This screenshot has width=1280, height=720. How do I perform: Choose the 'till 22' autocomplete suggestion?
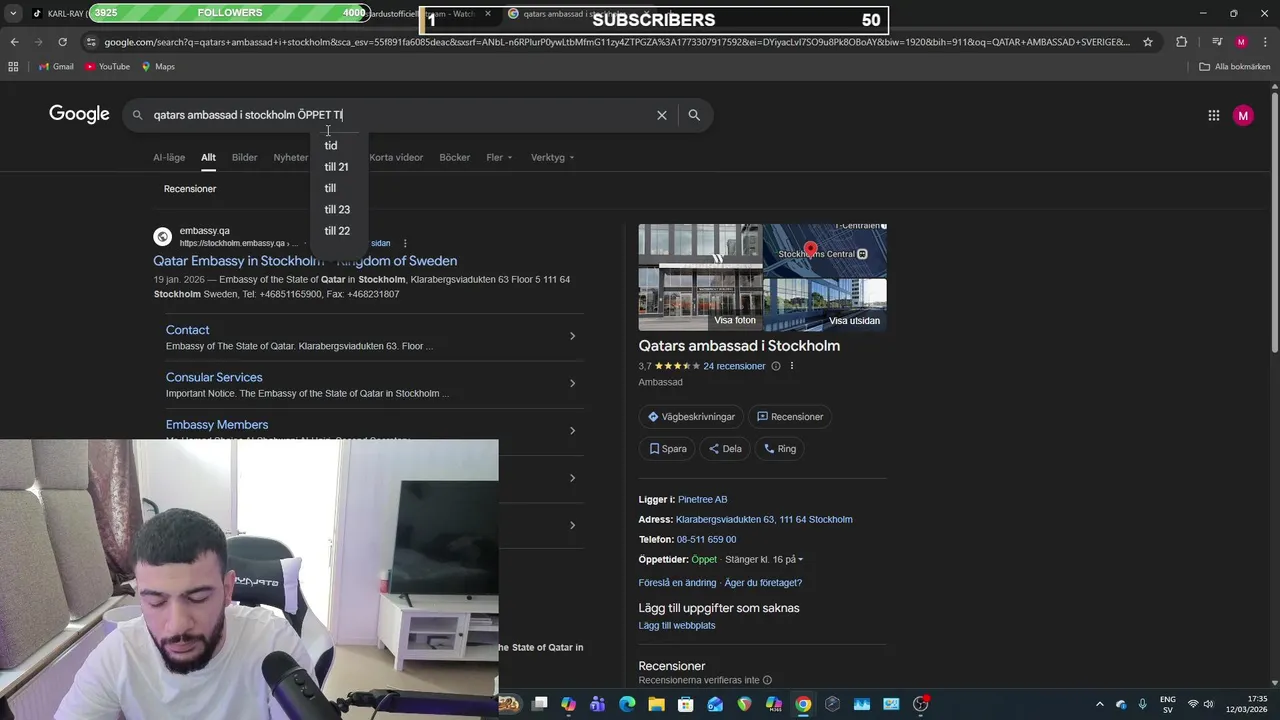point(337,231)
